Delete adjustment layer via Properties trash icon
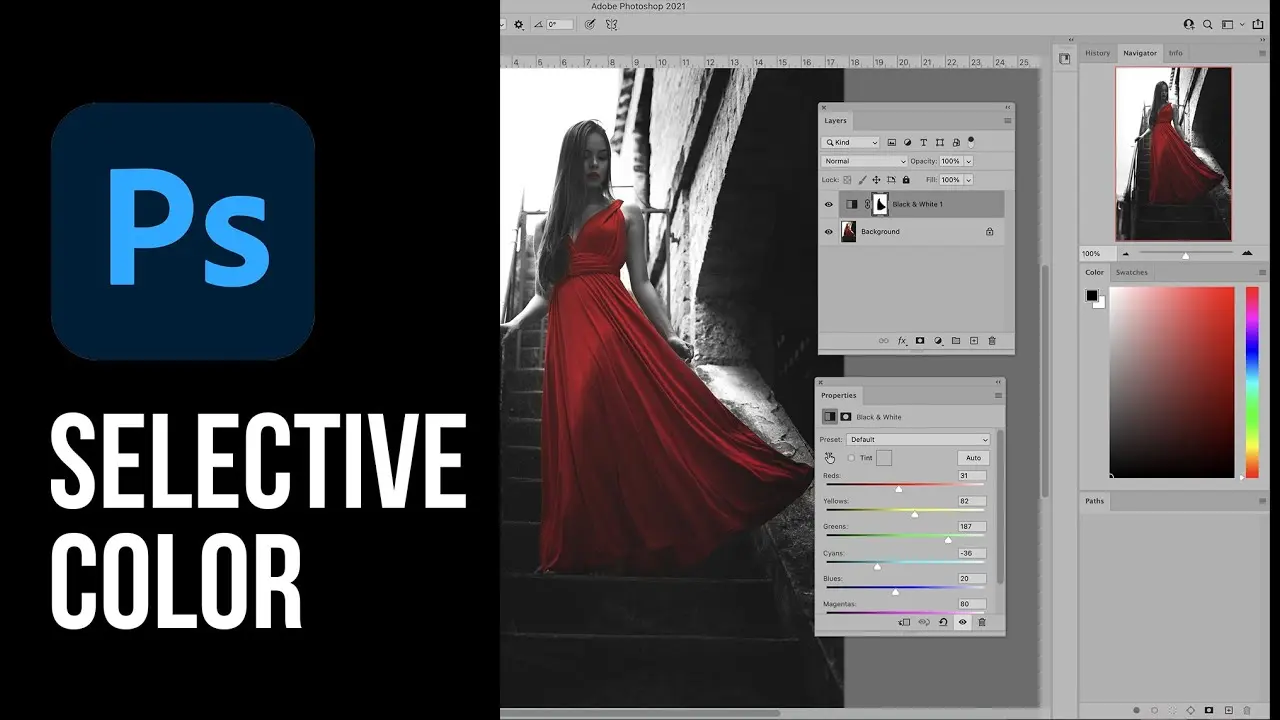Screen dimensions: 1280x720 (982, 622)
